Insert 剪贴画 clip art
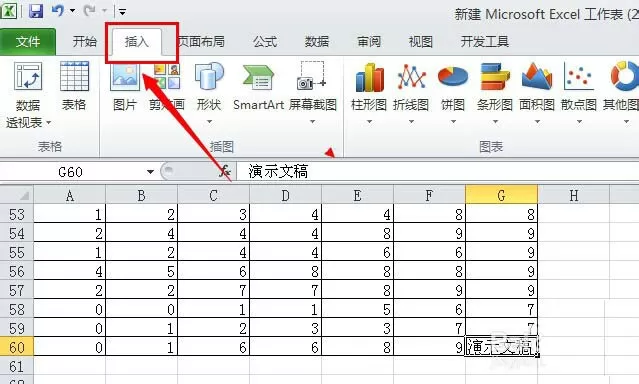Screen dimensions: 639x384 point(167,86)
